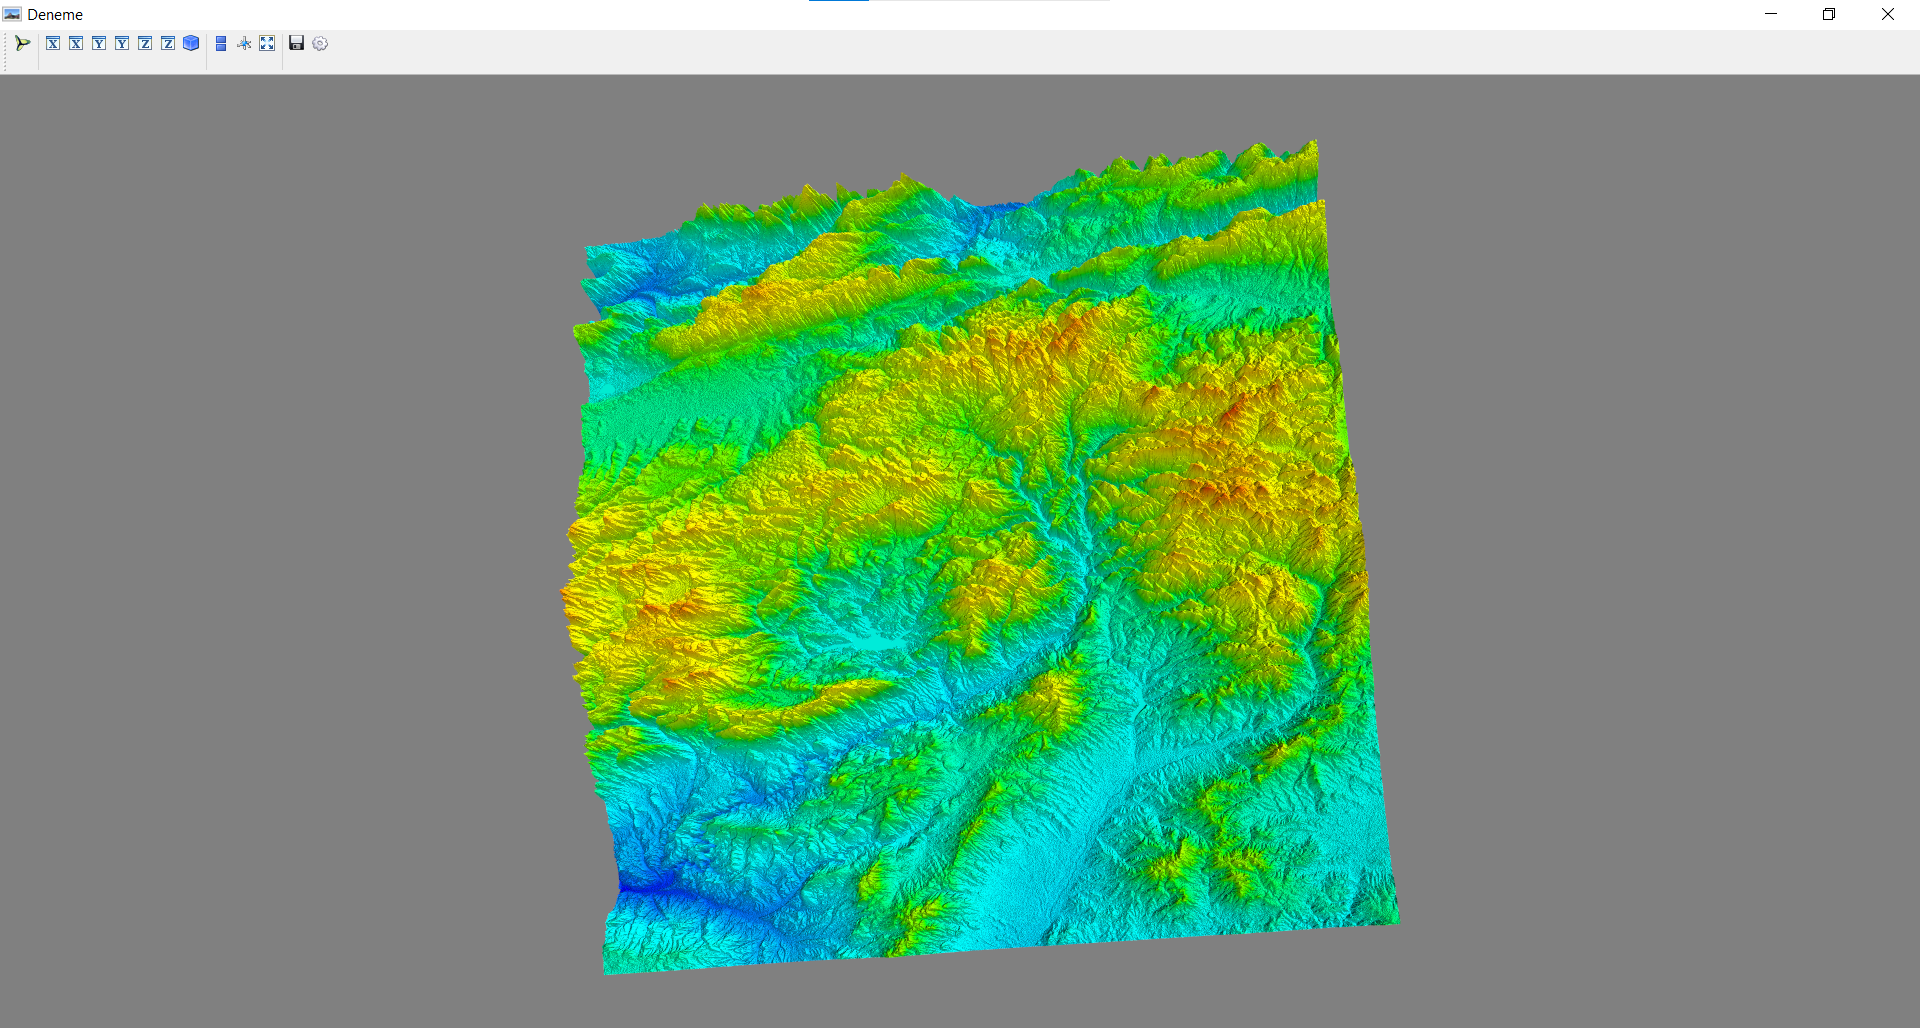Image resolution: width=1920 pixels, height=1028 pixels.
Task: Click the Deneme window title icon
Action: tap(12, 14)
